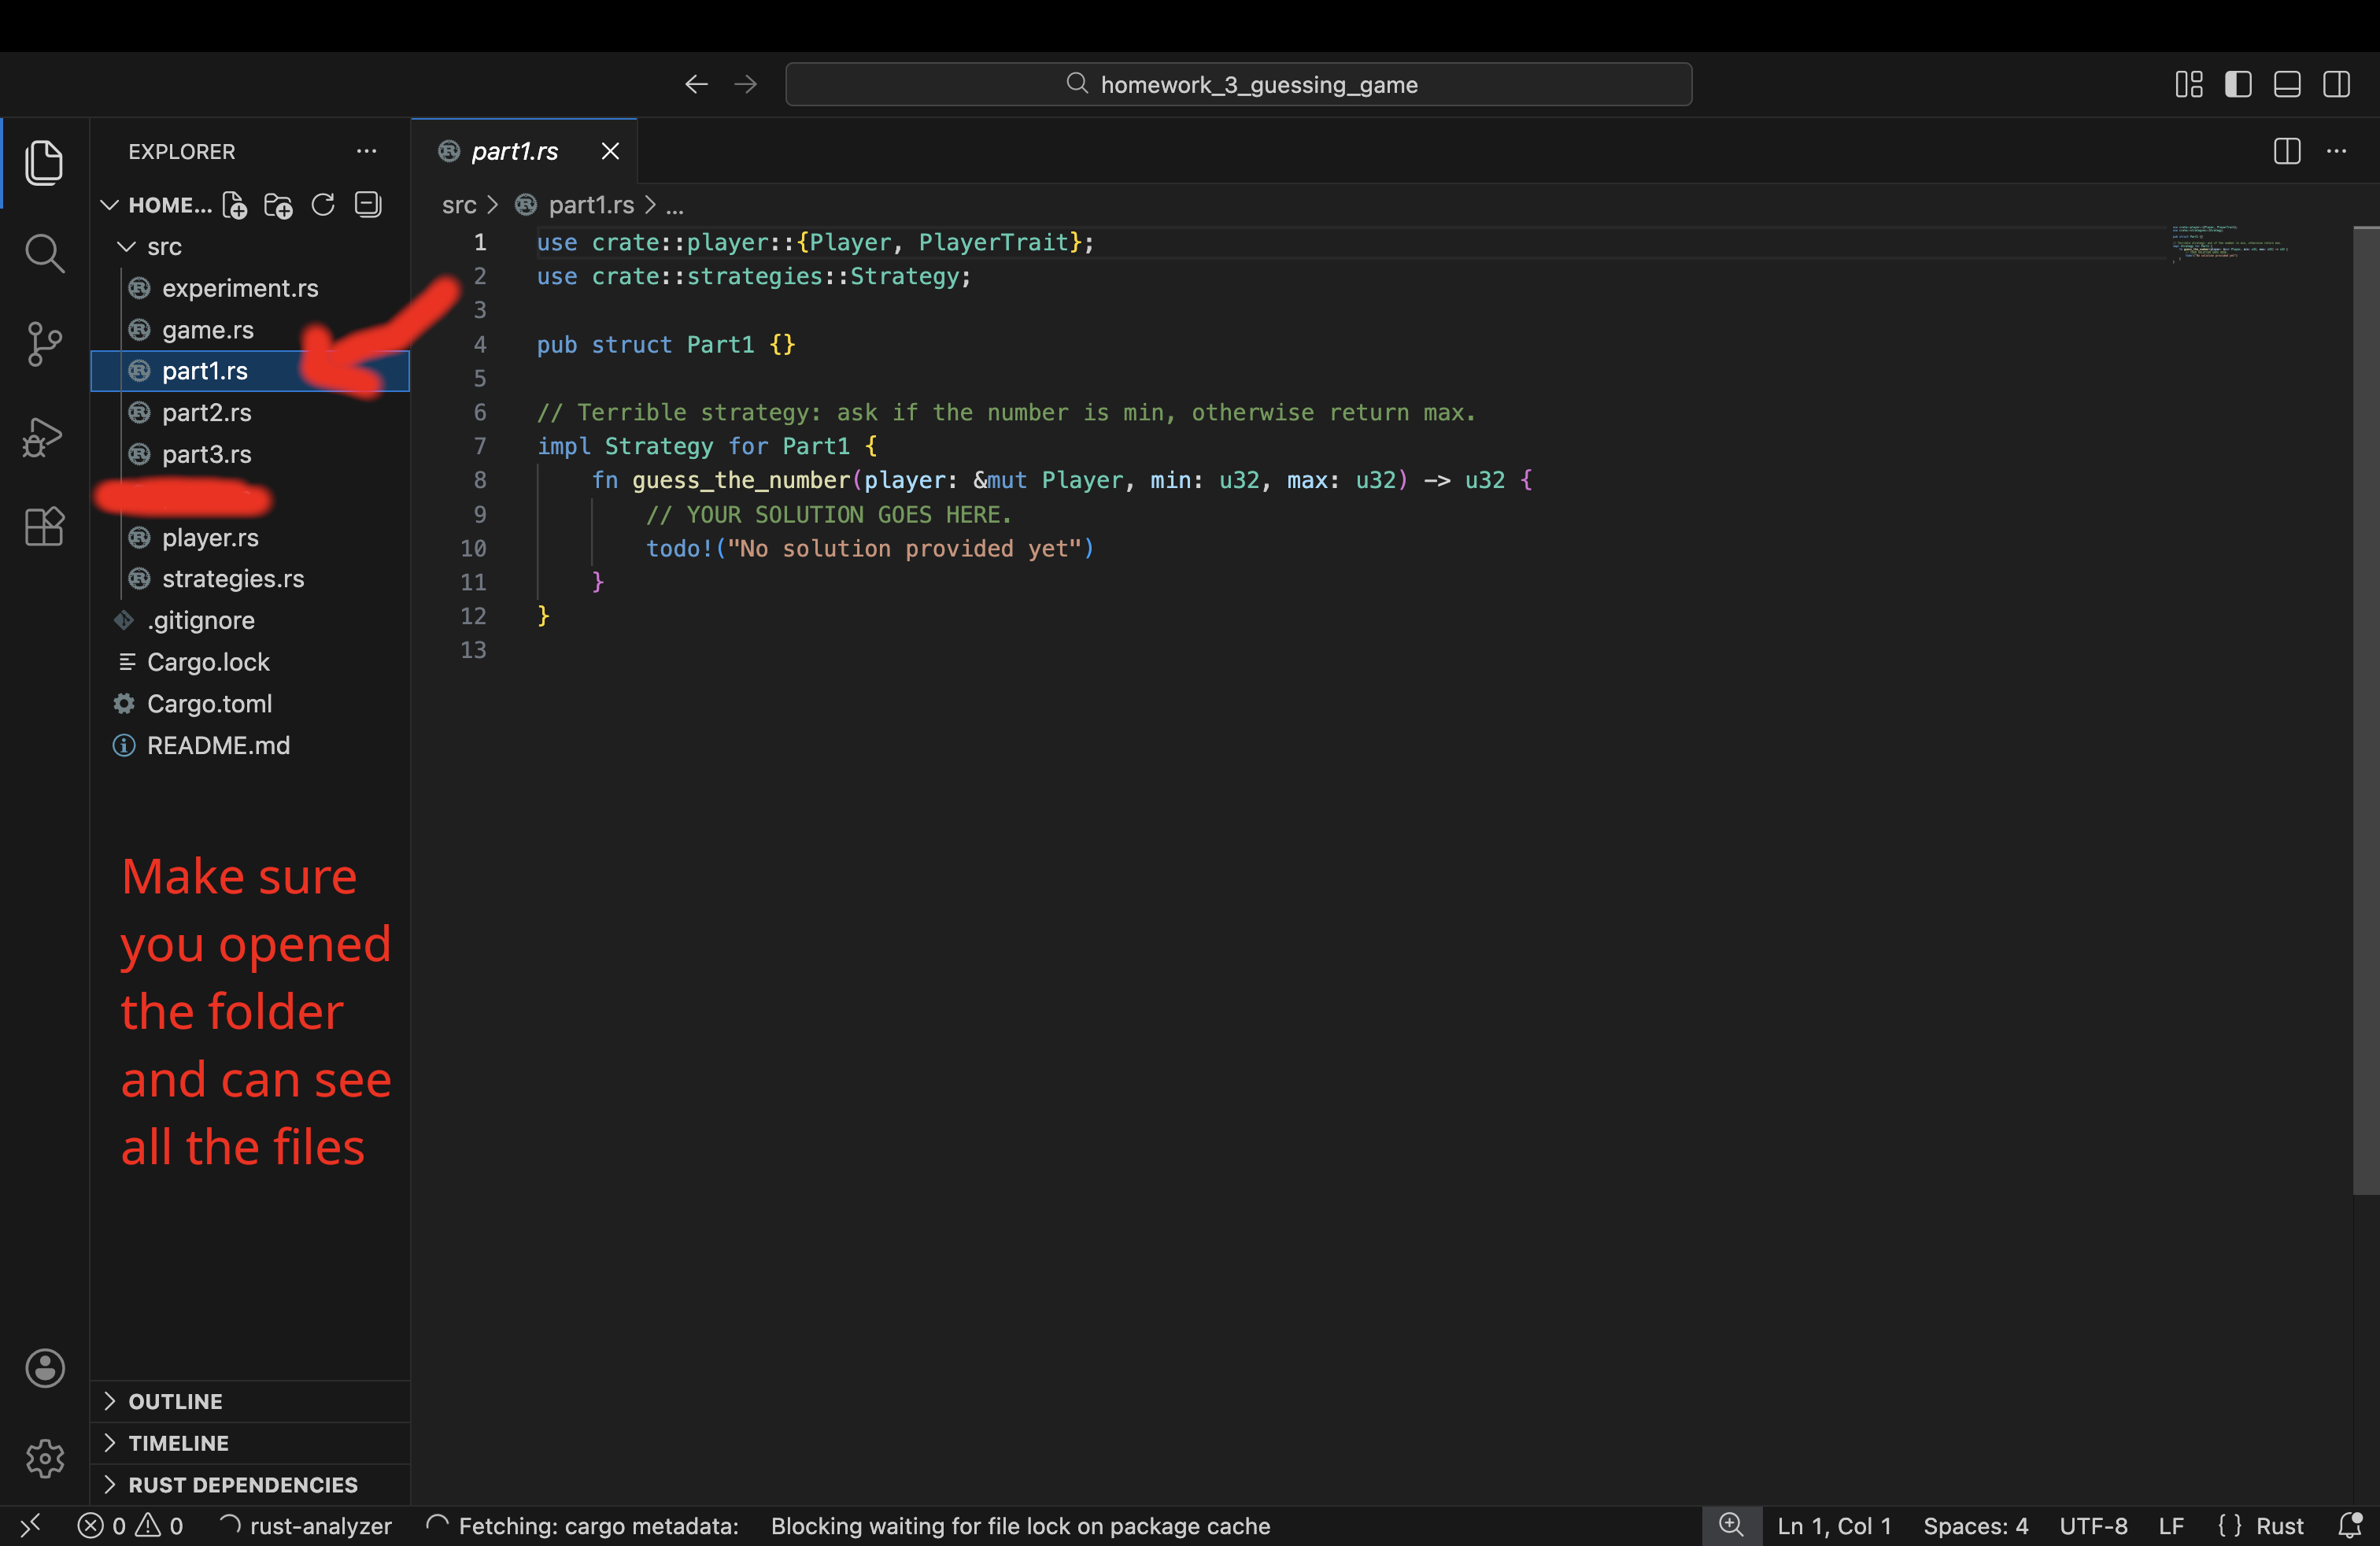The width and height of the screenshot is (2380, 1546).
Task: Click the New Folder icon in explorer
Action: point(278,205)
